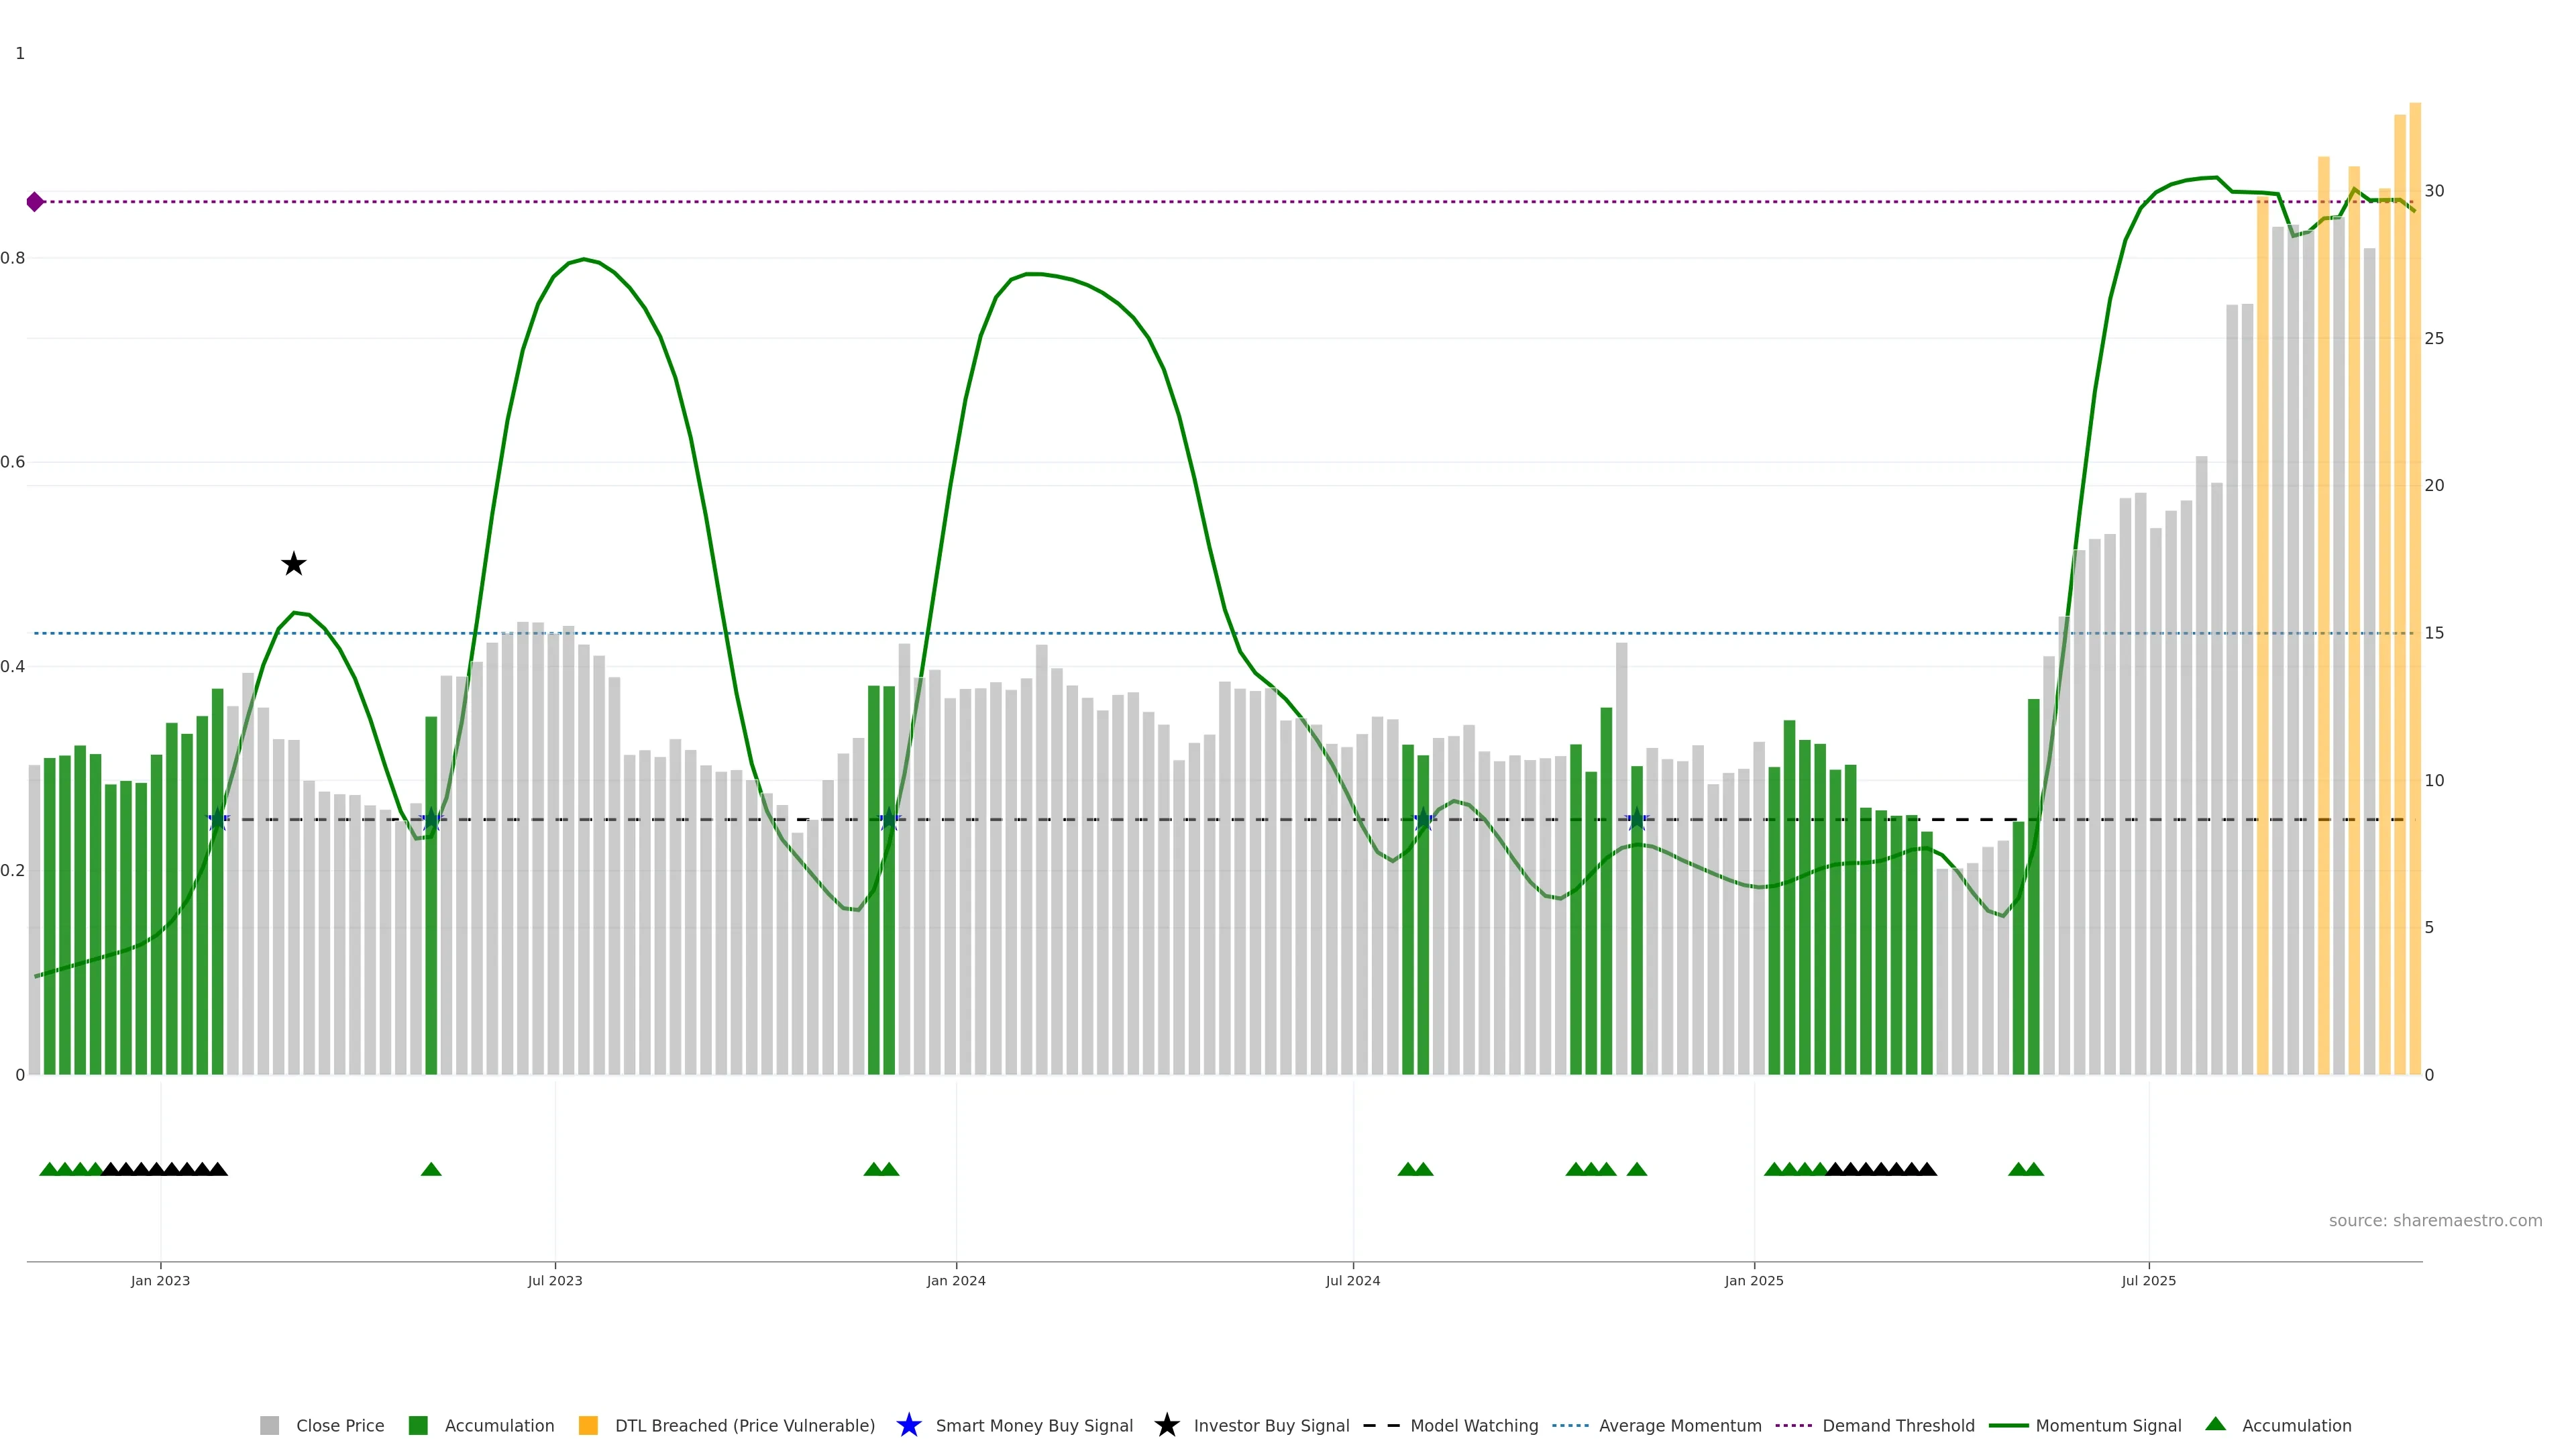
Task: Click the Jul 2025 x-axis label
Action: (x=2148, y=1280)
